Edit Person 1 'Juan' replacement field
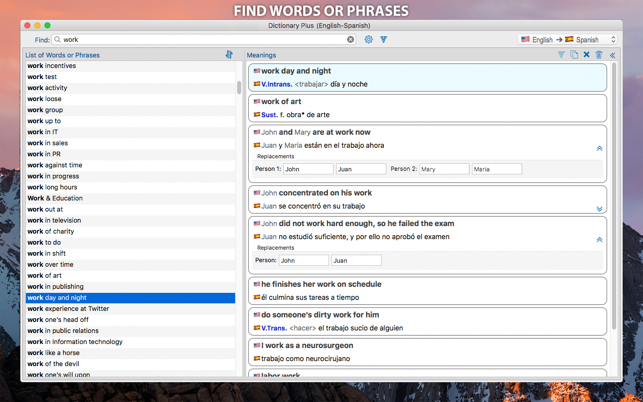643x402 pixels. (x=361, y=169)
